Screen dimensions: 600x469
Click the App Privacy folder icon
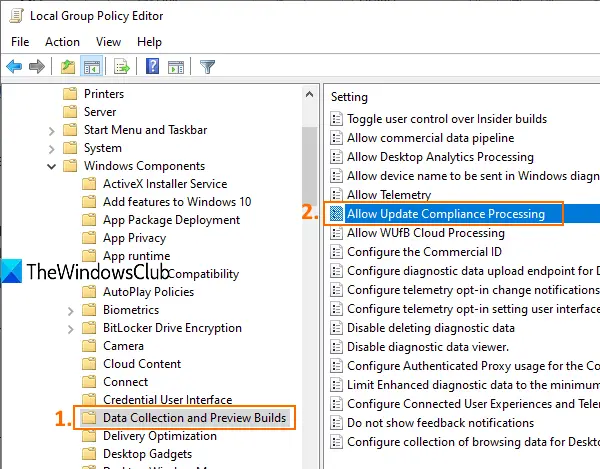89,238
